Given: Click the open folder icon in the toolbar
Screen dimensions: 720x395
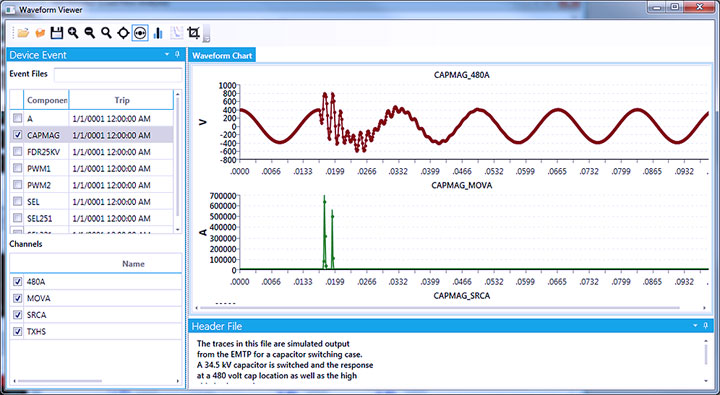Looking at the screenshot, I should 23,33.
